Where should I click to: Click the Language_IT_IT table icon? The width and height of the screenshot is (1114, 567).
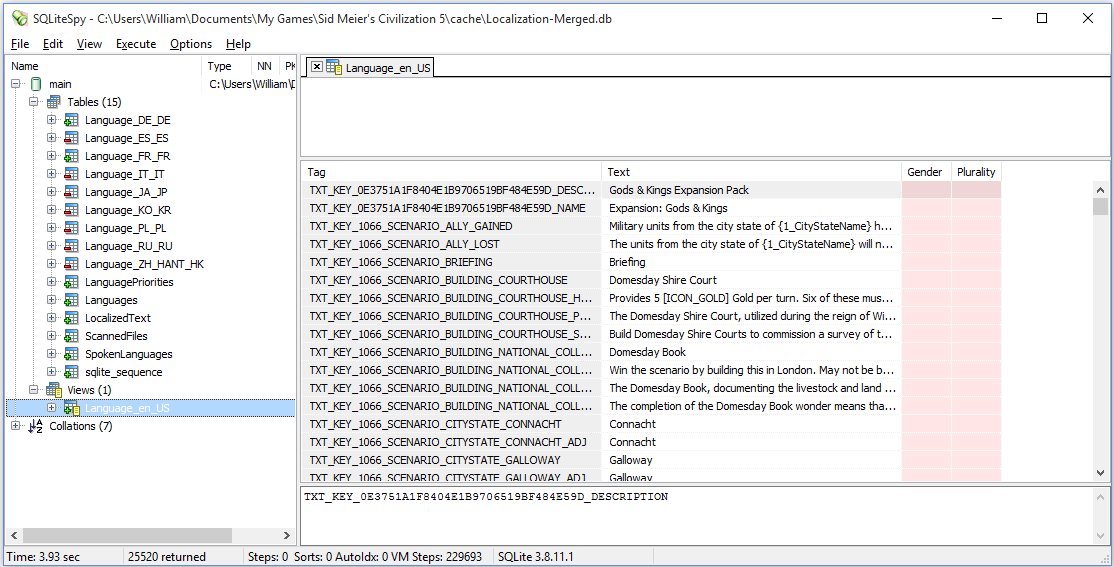(x=71, y=174)
